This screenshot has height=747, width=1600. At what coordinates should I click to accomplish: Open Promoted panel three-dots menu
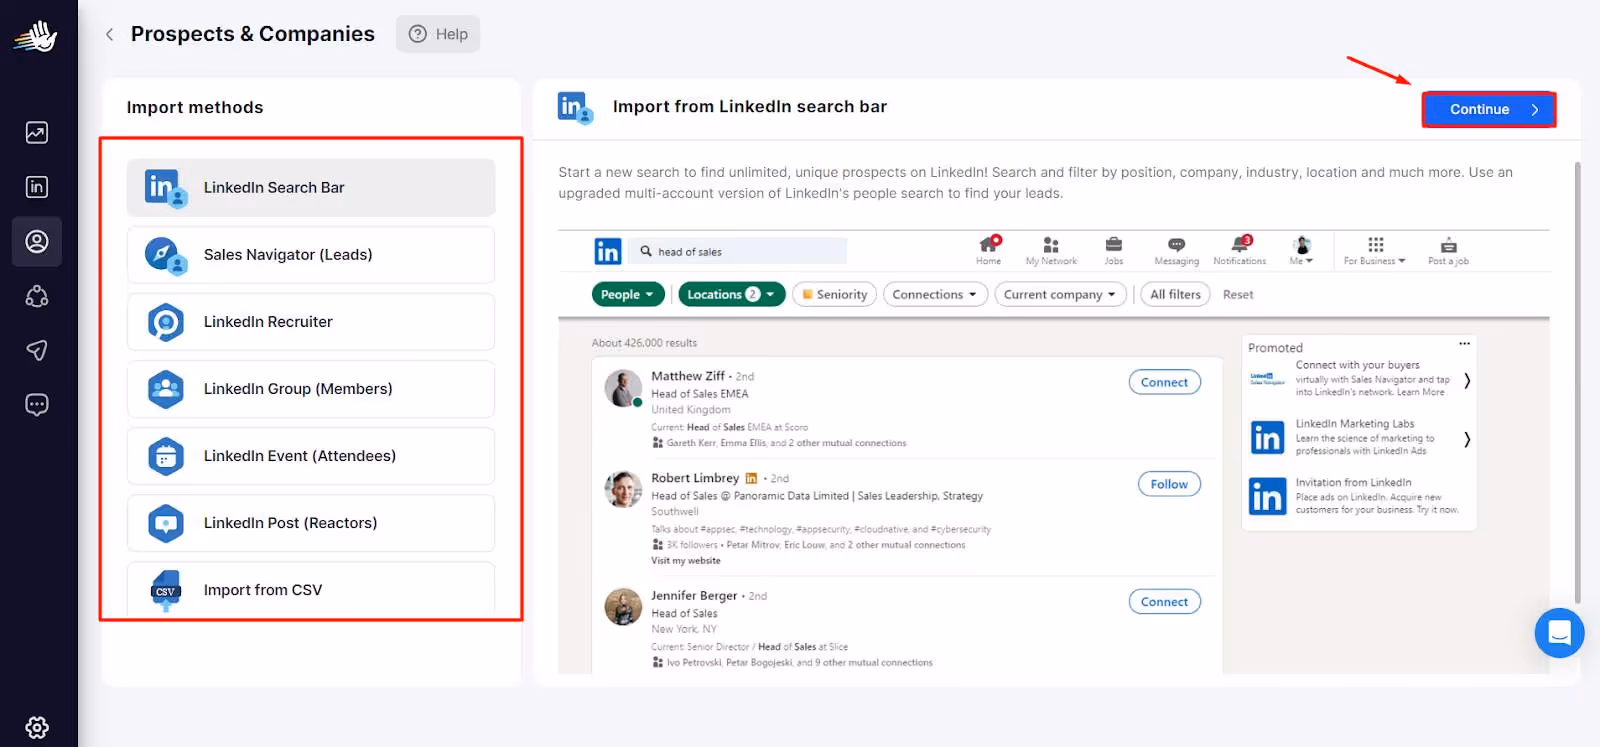[1464, 344]
